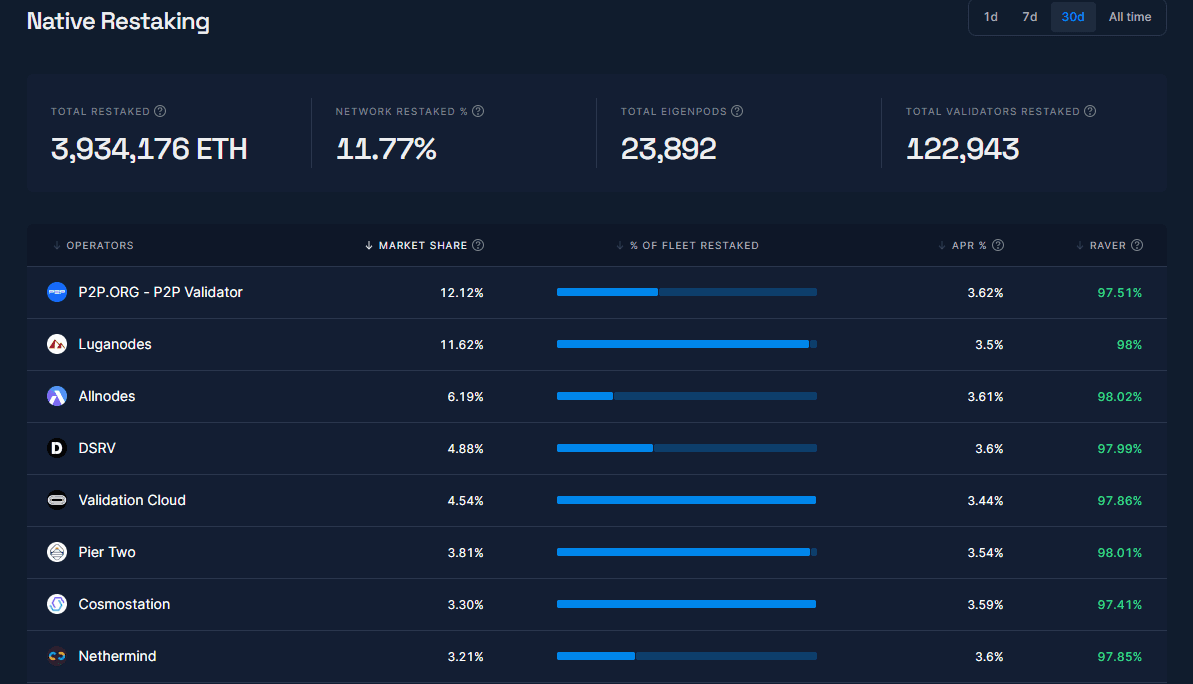This screenshot has height=684, width=1193.
Task: Switch to the 7d time range
Action: (1029, 17)
